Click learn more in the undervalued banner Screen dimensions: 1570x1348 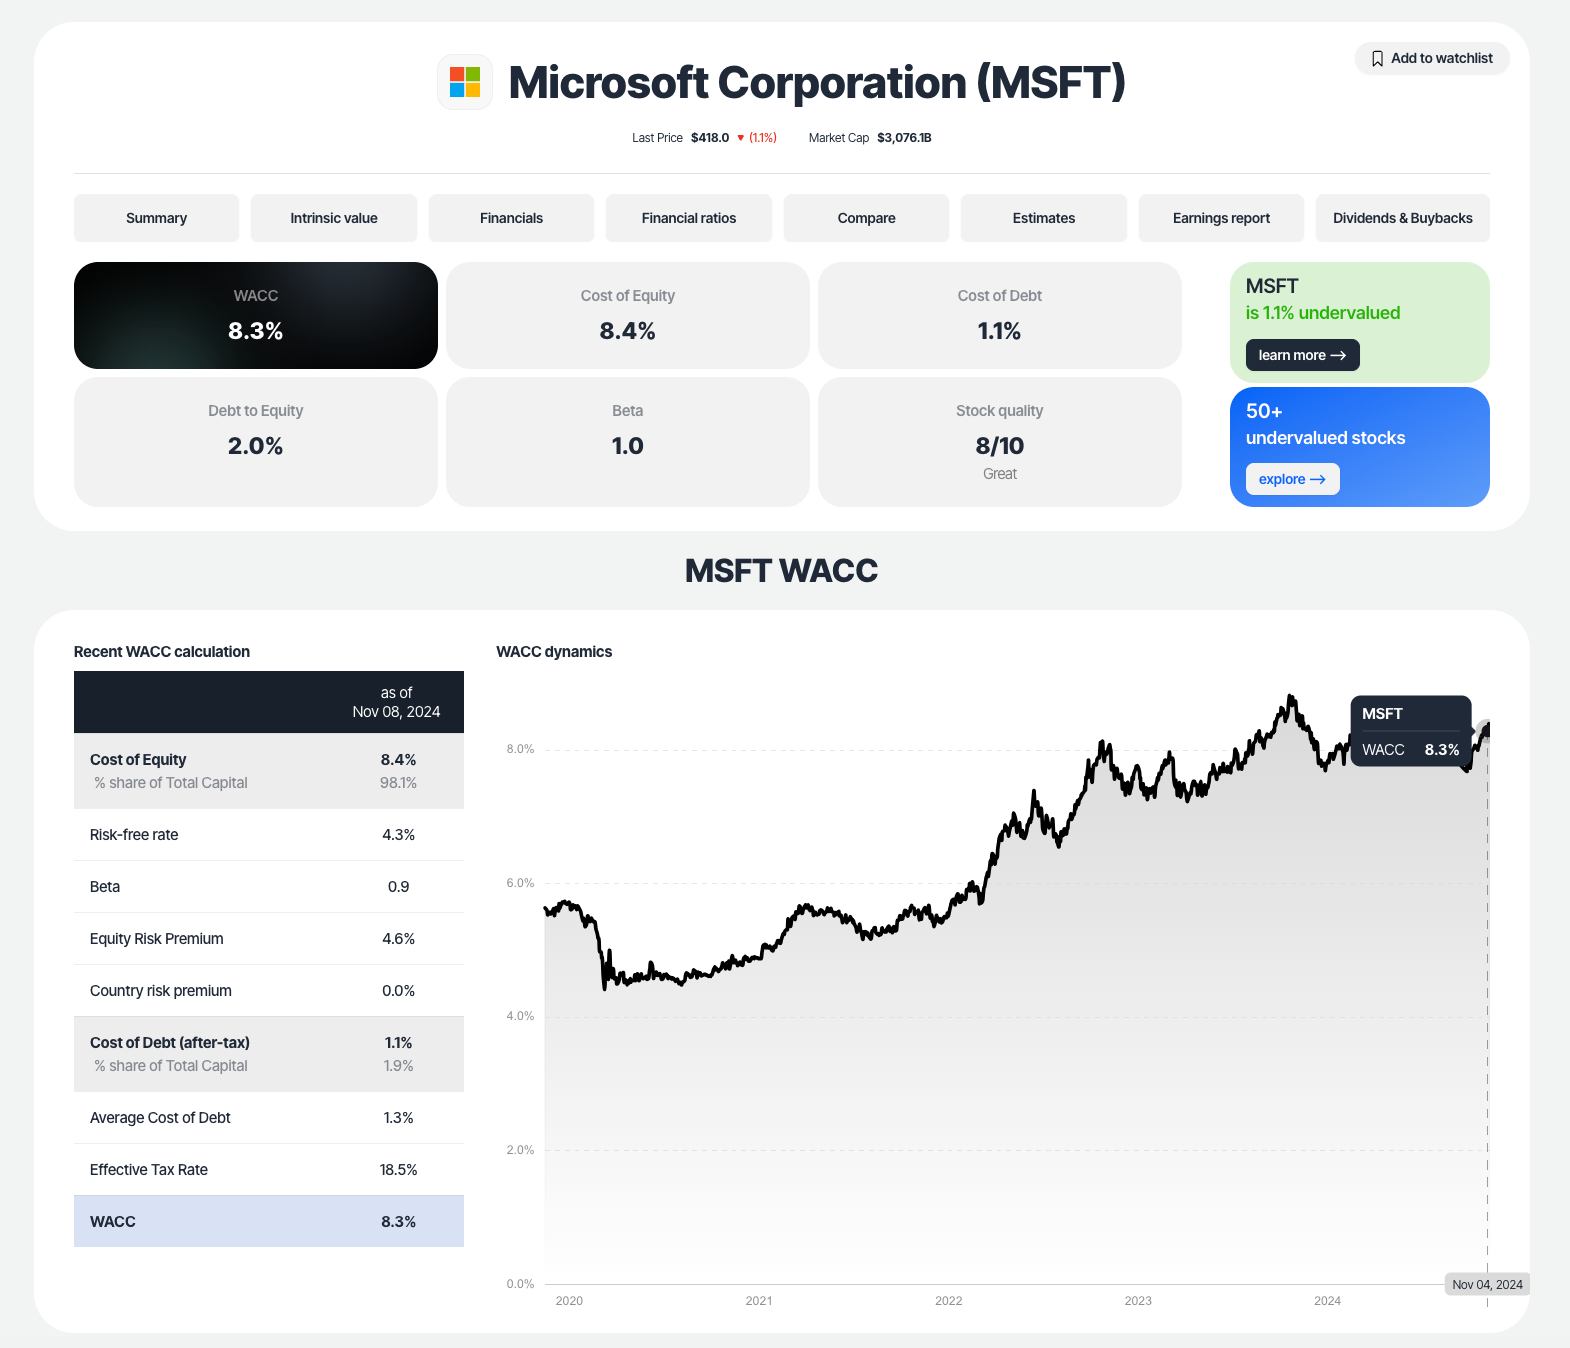(1301, 355)
